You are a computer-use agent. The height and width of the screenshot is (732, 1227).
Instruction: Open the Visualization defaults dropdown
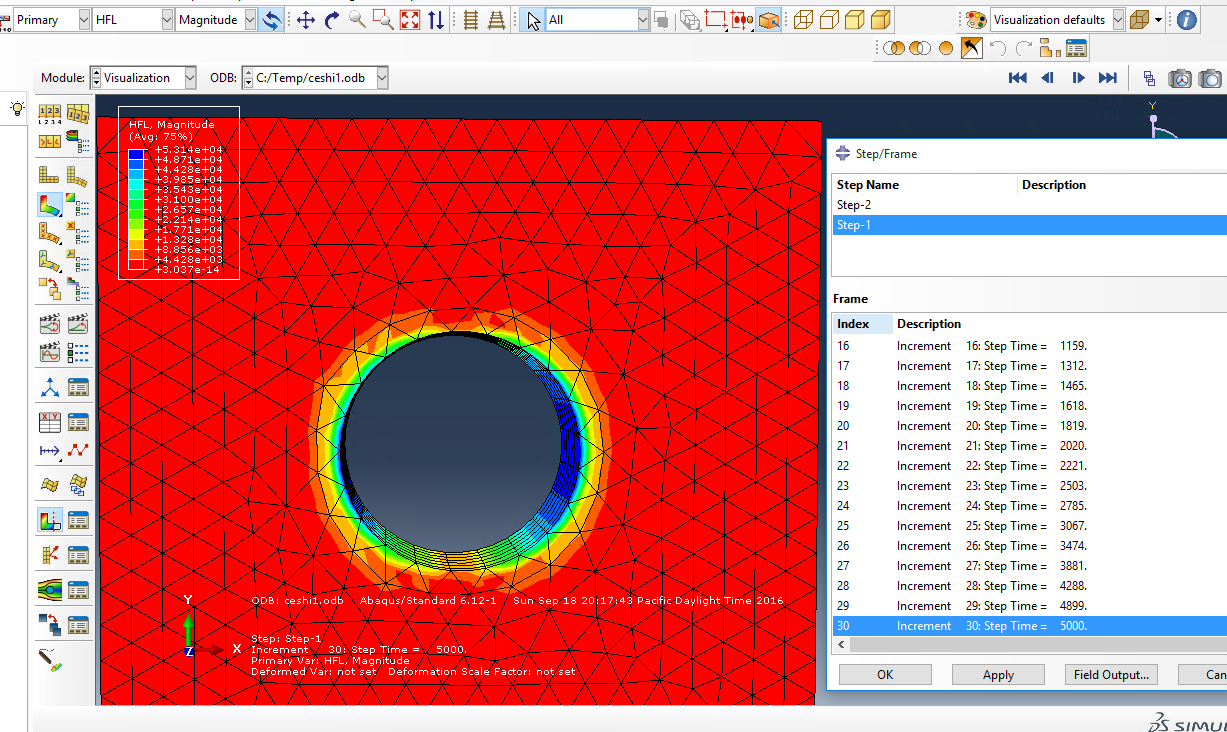tap(1118, 20)
